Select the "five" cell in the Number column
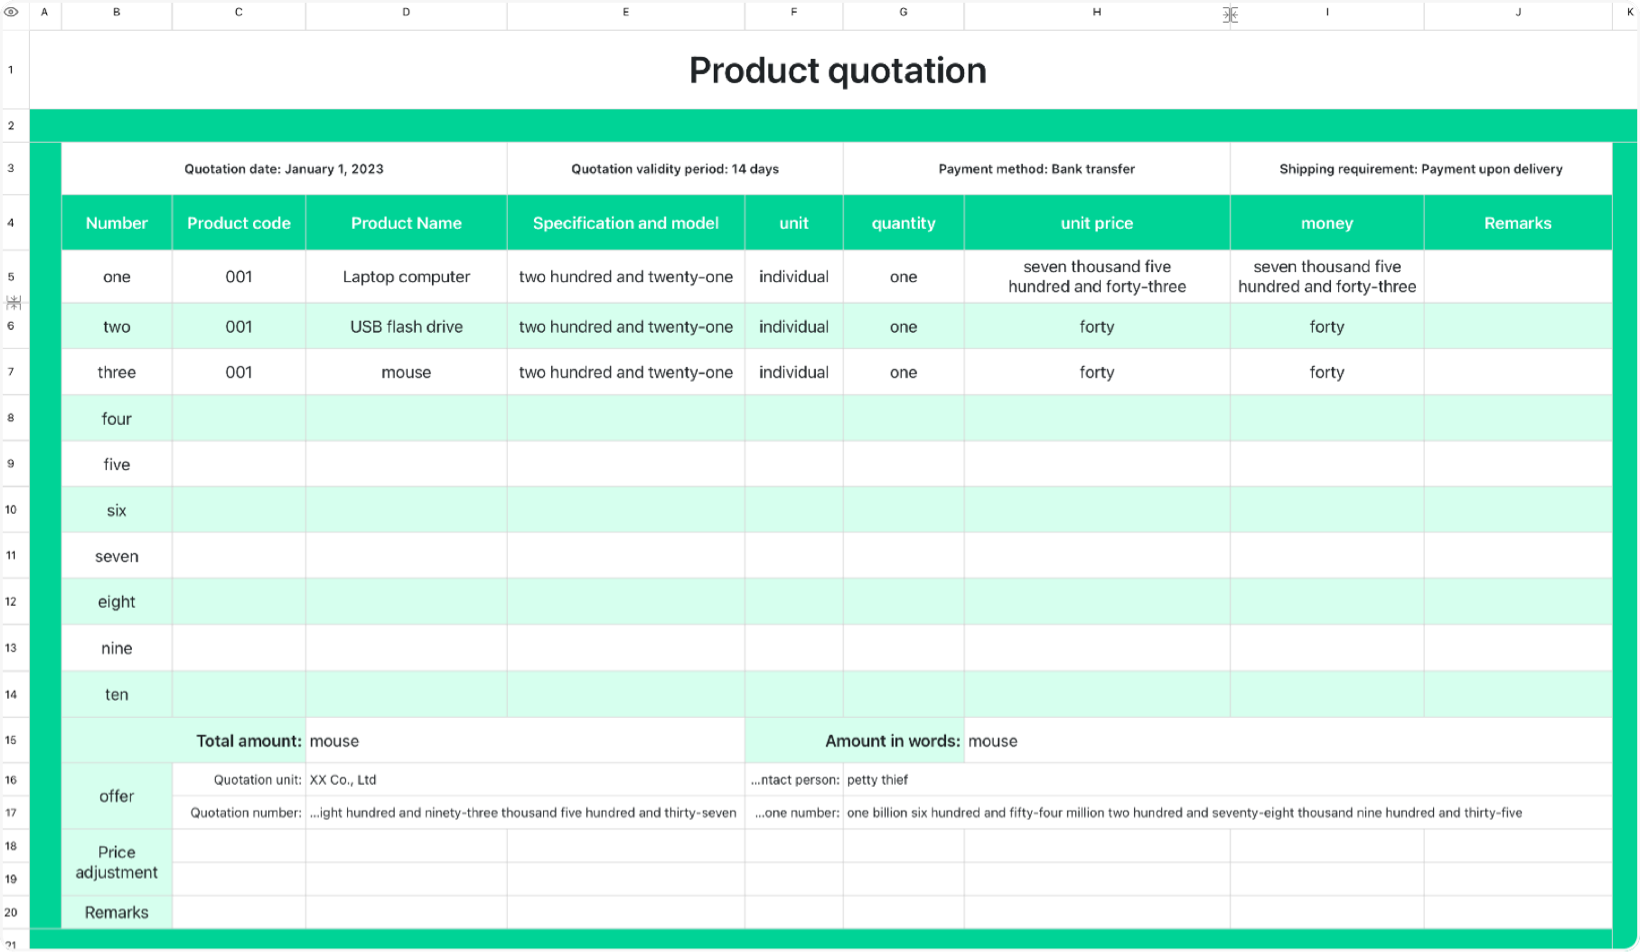This screenshot has height=952, width=1640. tap(117, 464)
